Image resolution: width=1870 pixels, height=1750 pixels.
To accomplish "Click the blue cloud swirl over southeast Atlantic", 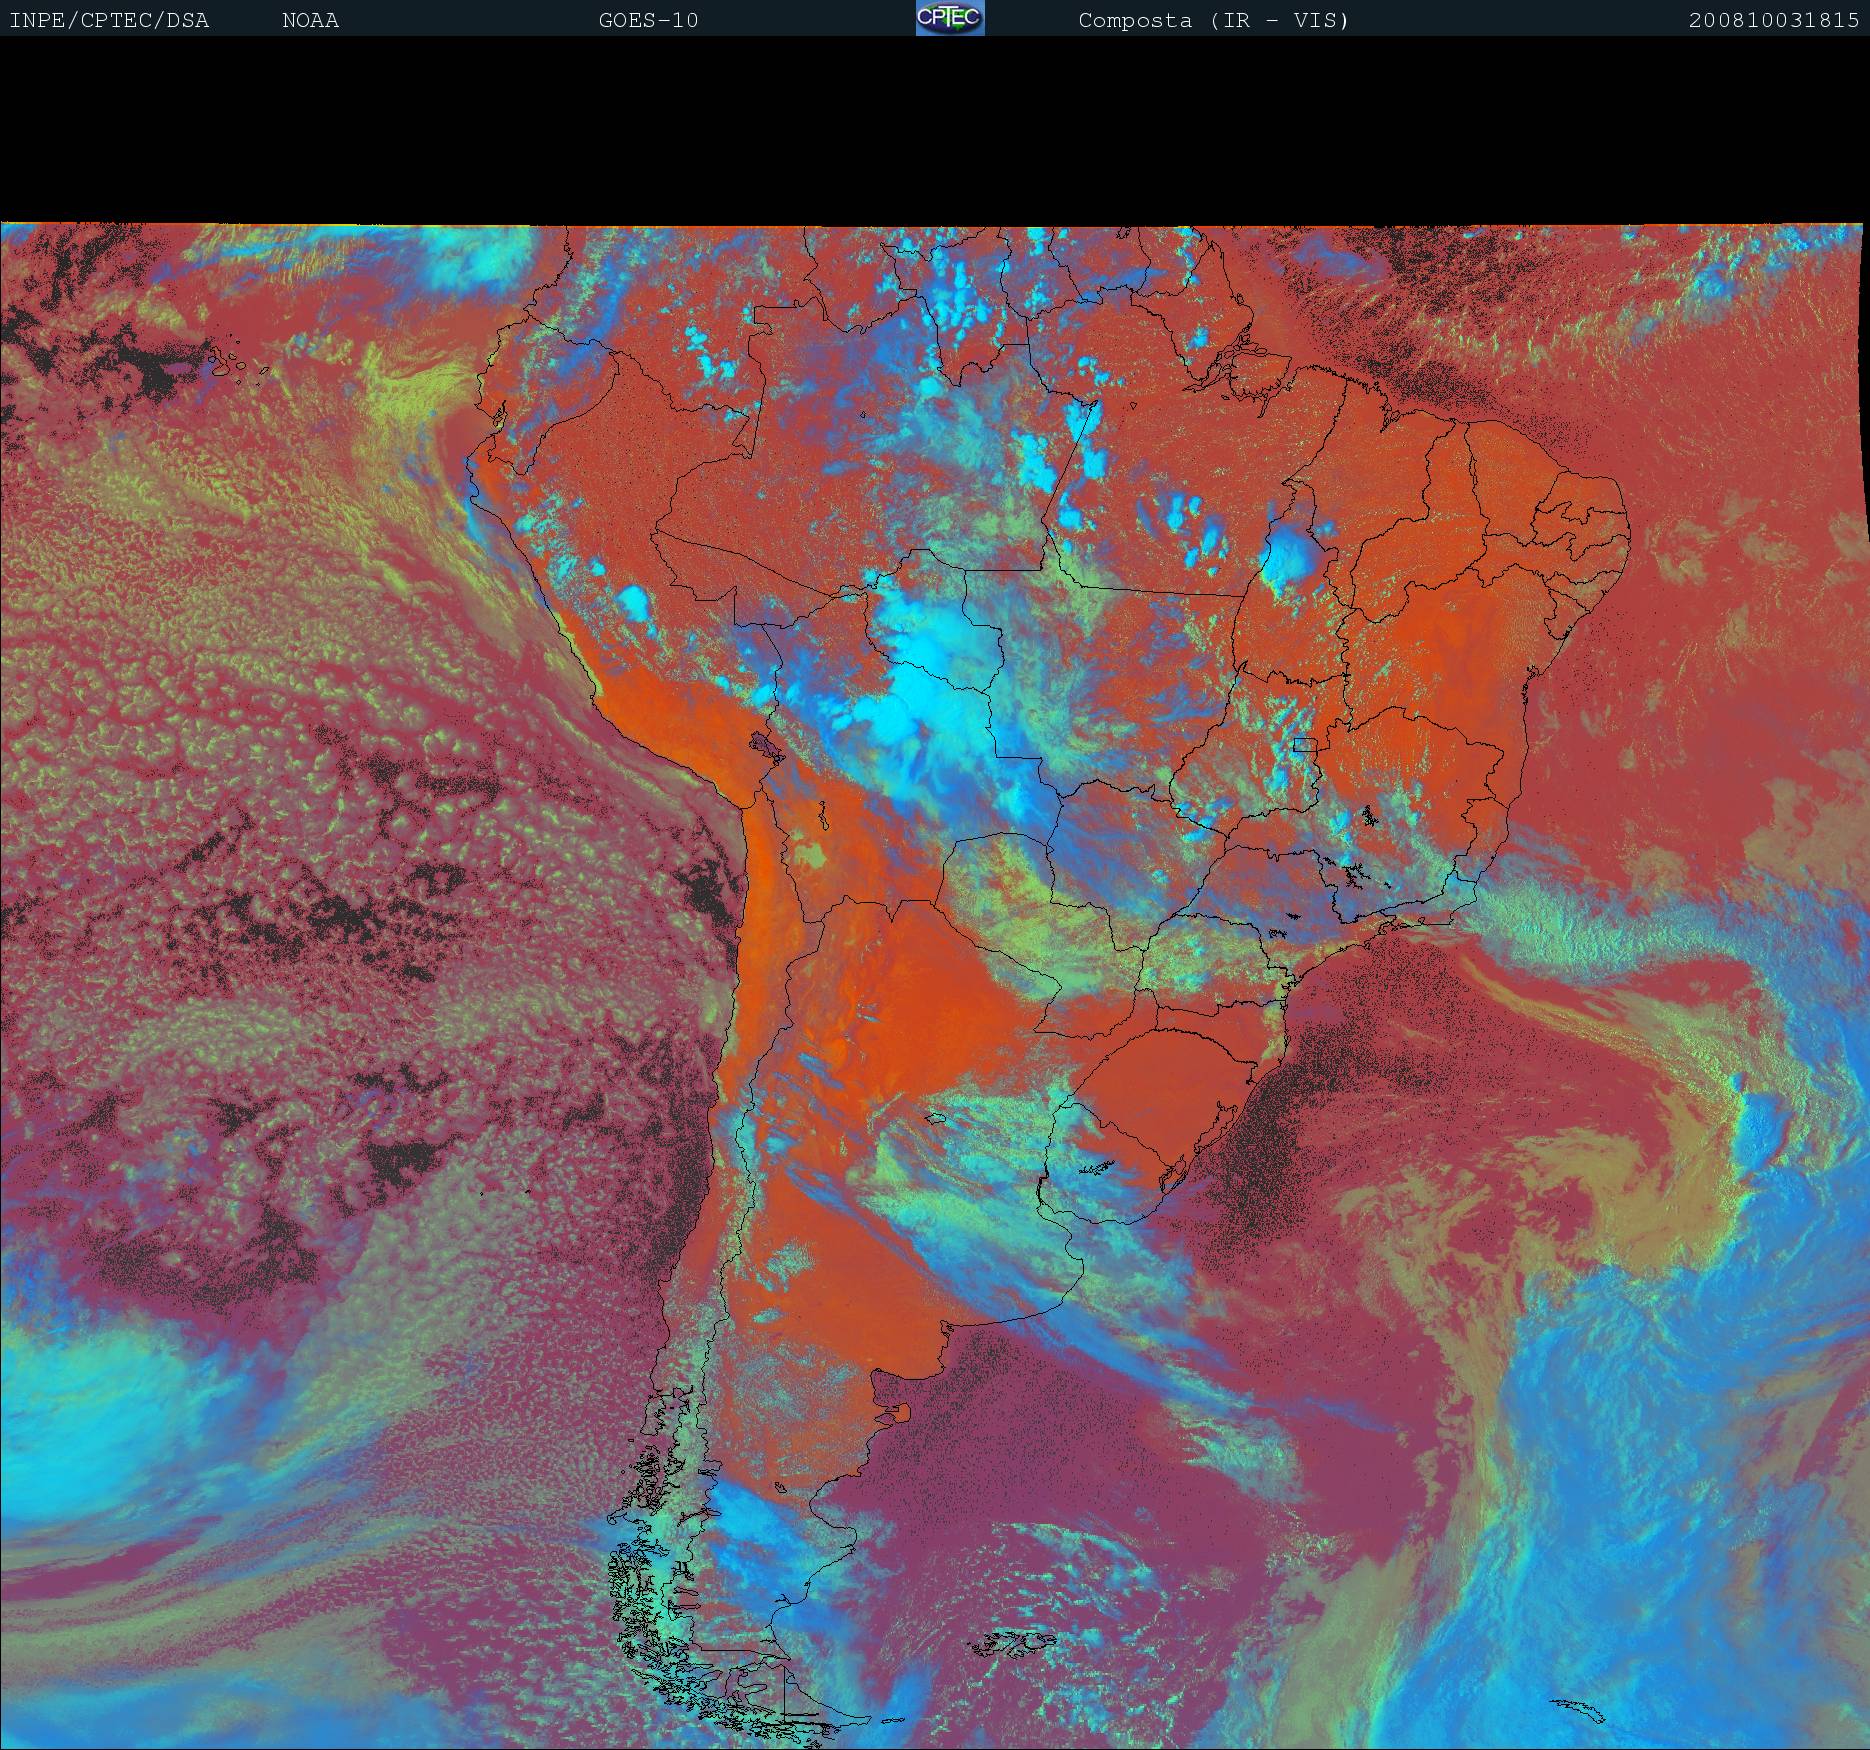I will pos(1650,1400).
